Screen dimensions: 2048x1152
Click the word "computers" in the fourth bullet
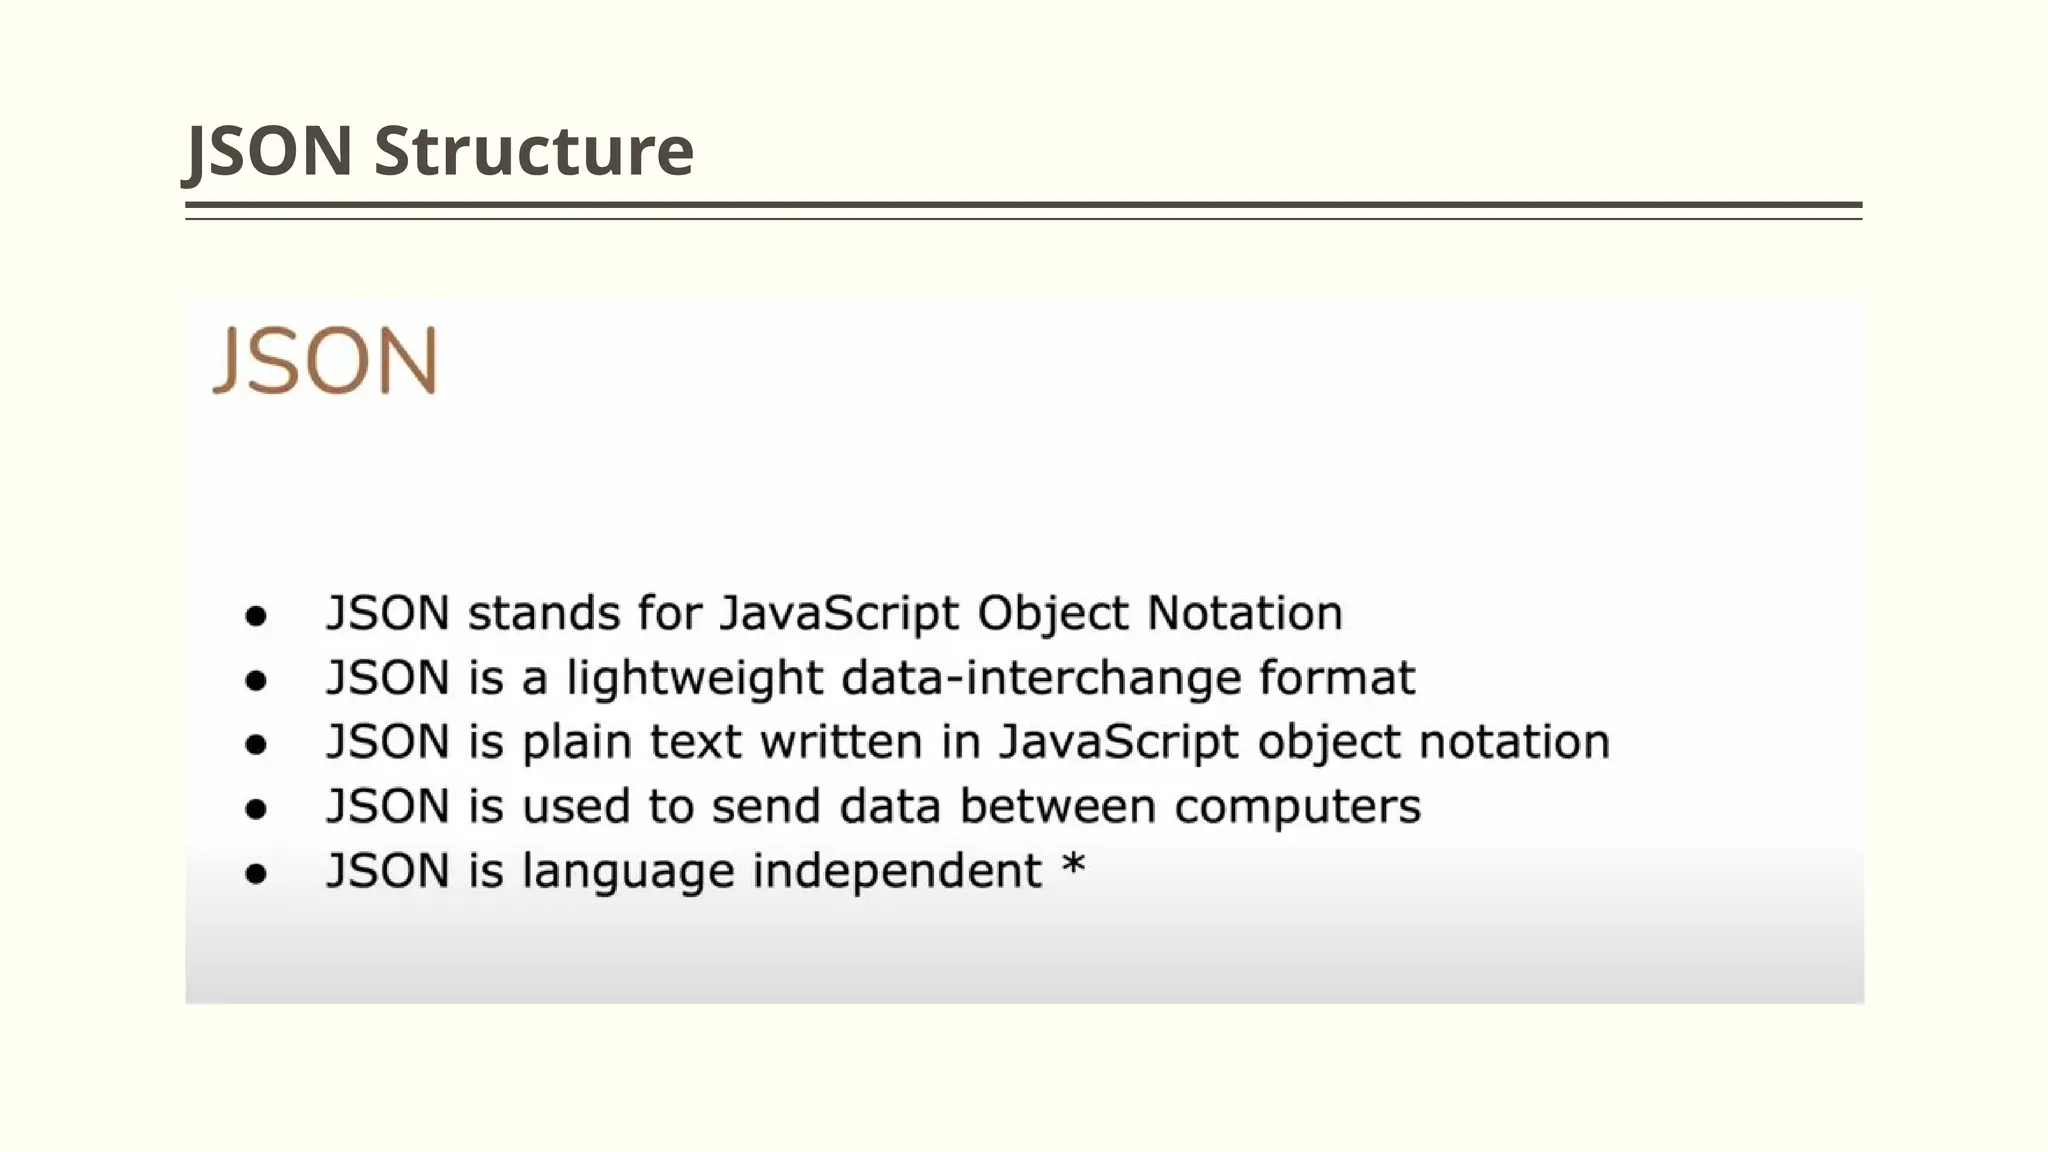pos(1297,807)
